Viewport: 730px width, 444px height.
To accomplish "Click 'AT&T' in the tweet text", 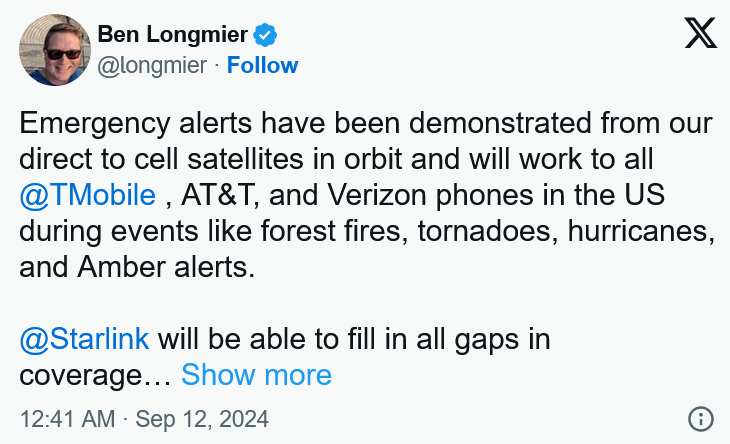I will tap(217, 195).
